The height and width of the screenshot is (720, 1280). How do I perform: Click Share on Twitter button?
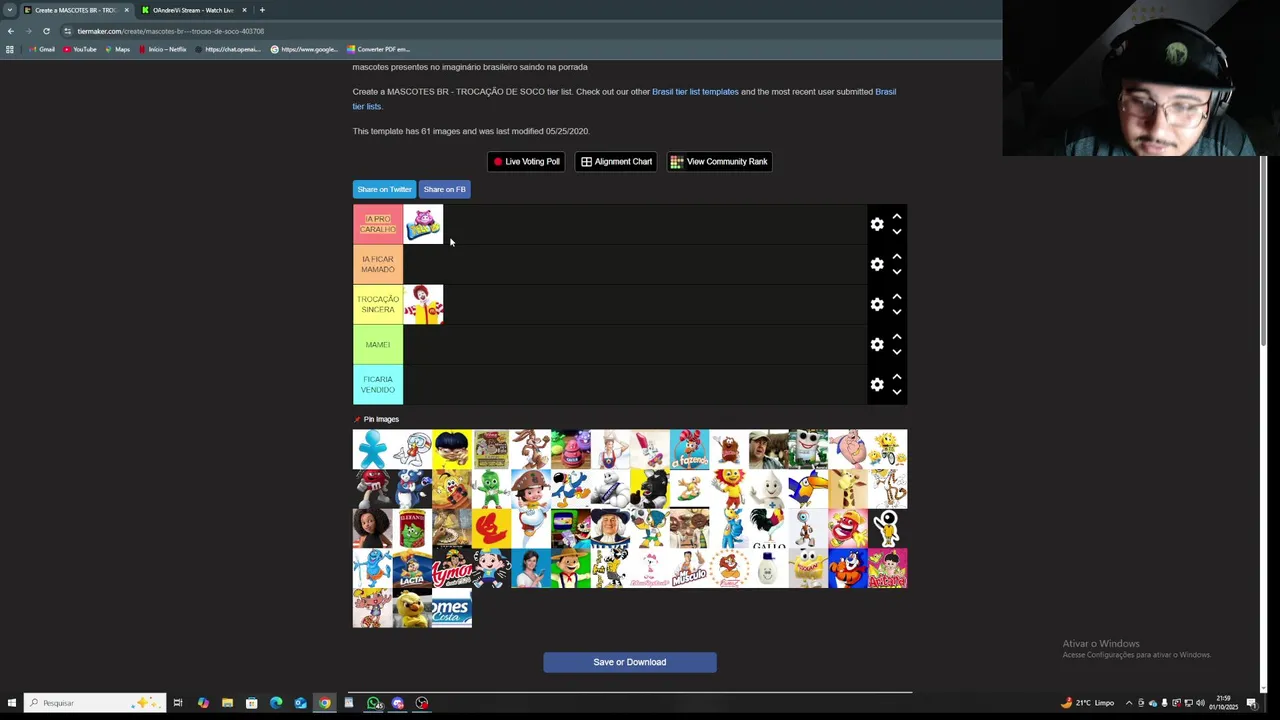[384, 189]
